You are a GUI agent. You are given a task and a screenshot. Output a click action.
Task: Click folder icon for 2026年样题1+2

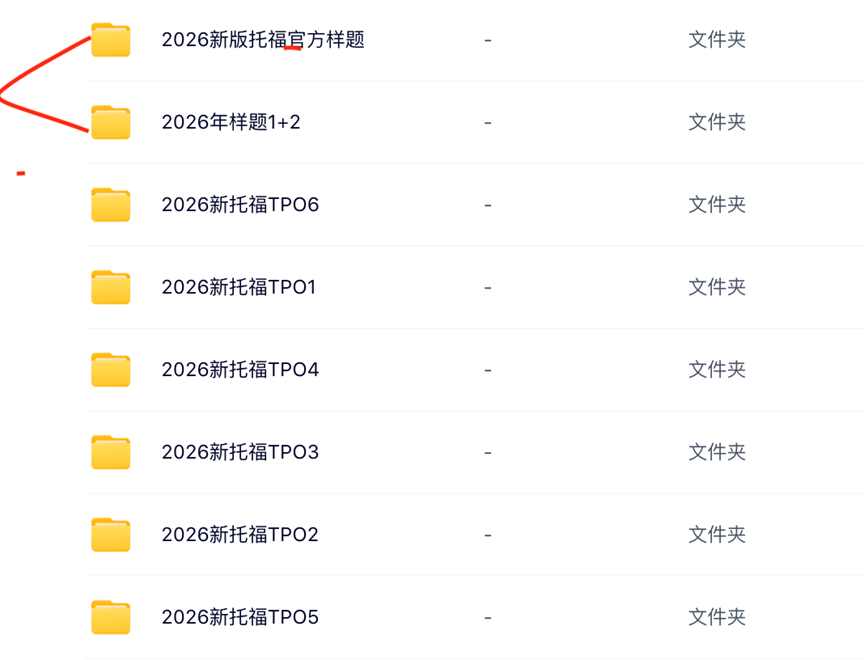coord(111,122)
